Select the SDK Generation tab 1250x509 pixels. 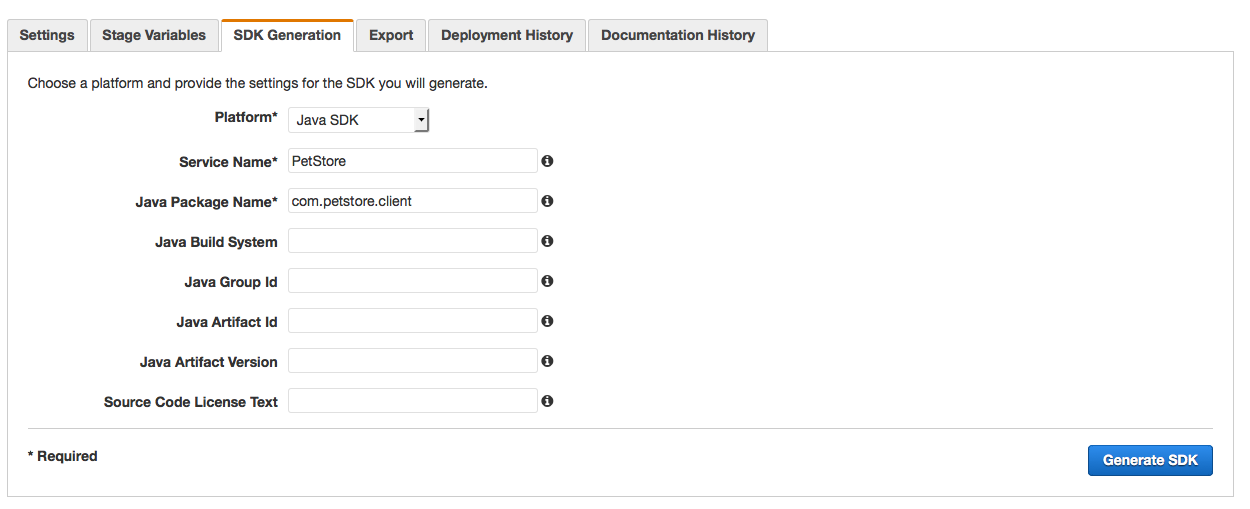tap(287, 35)
